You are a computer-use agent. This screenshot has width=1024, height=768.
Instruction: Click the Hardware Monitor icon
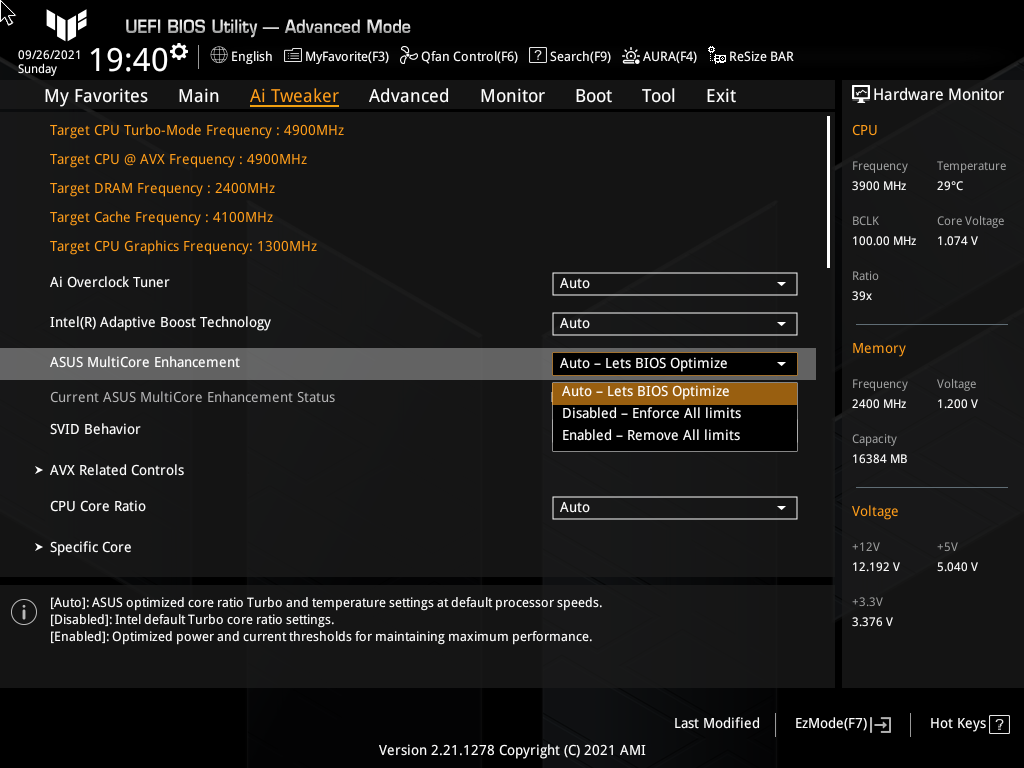(x=861, y=93)
